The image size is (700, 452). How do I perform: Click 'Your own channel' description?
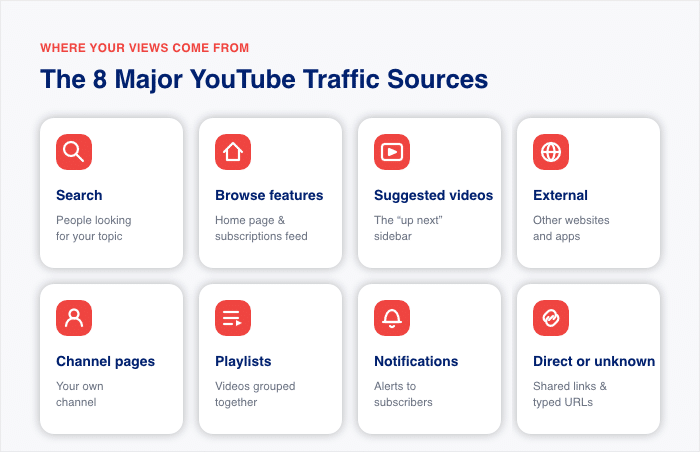(x=80, y=394)
